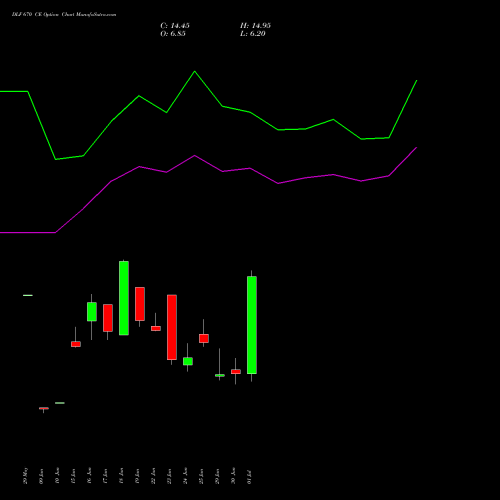This screenshot has height=500, width=500.
Task: Click the "29 May" date axis label
Action: coord(26,476)
